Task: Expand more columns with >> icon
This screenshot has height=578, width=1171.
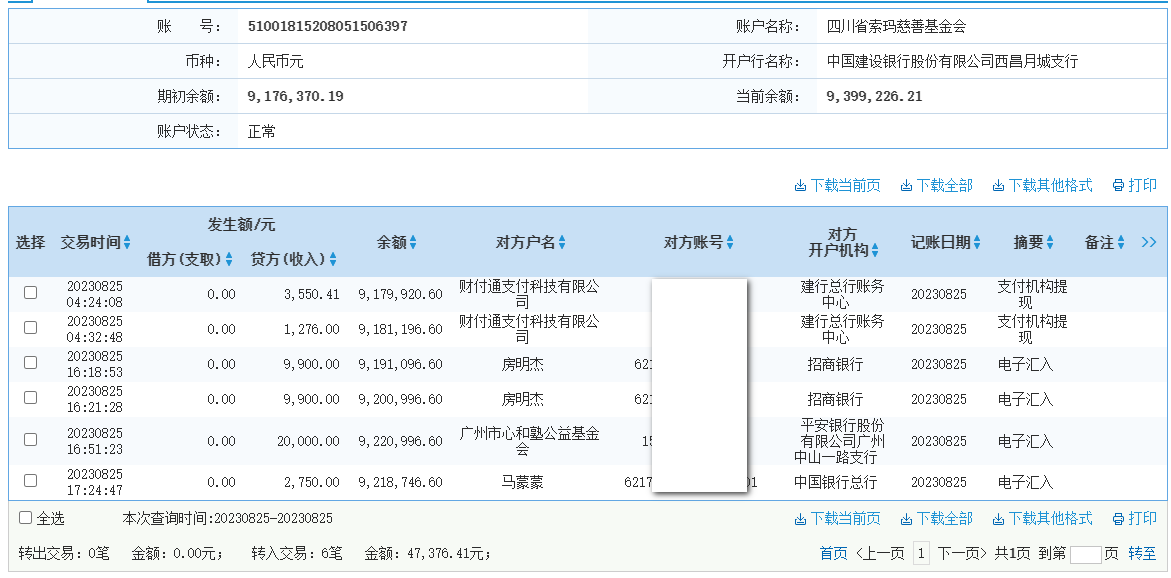Action: click(1149, 242)
